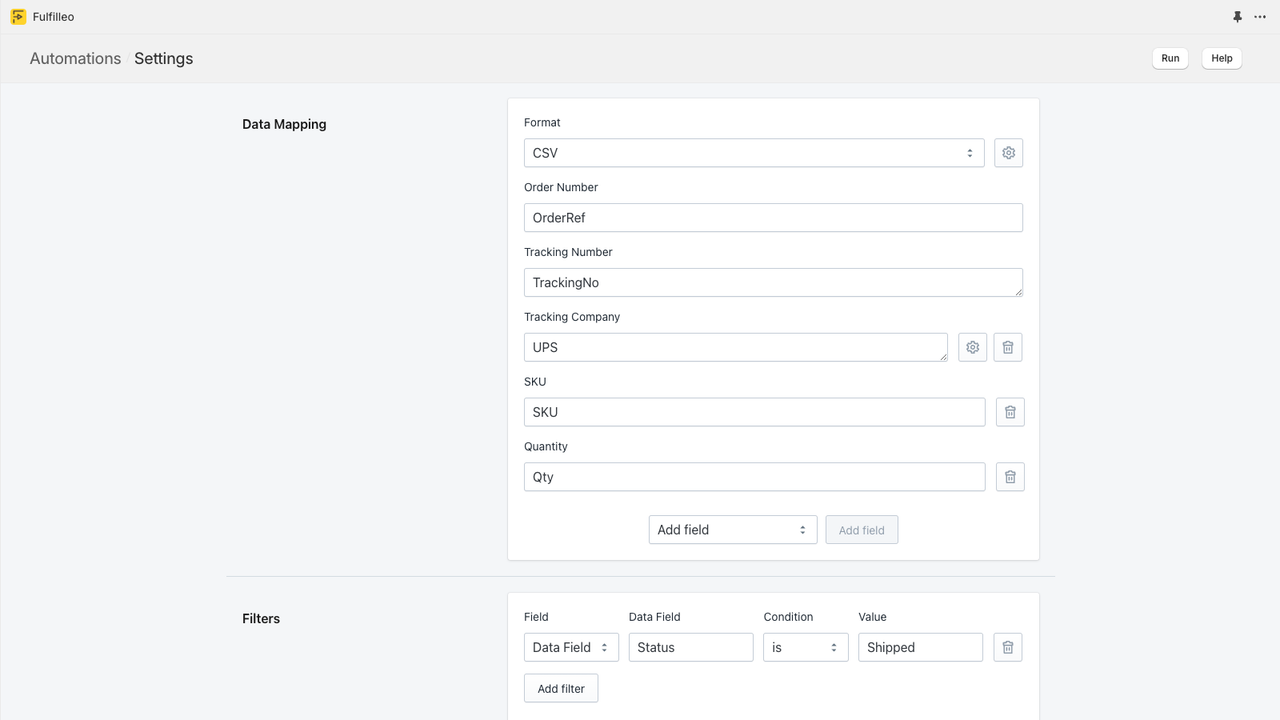Expand the Add field dropdown

pyautogui.click(x=733, y=529)
